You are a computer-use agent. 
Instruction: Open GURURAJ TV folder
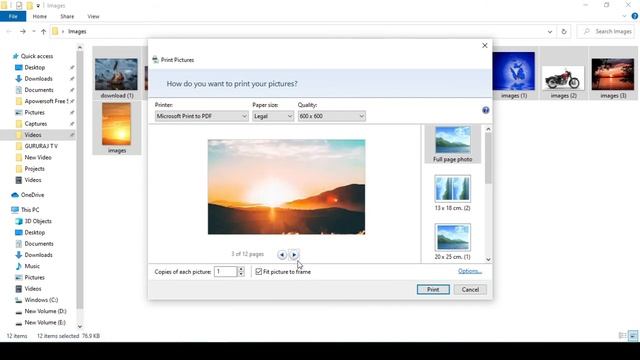click(41, 146)
